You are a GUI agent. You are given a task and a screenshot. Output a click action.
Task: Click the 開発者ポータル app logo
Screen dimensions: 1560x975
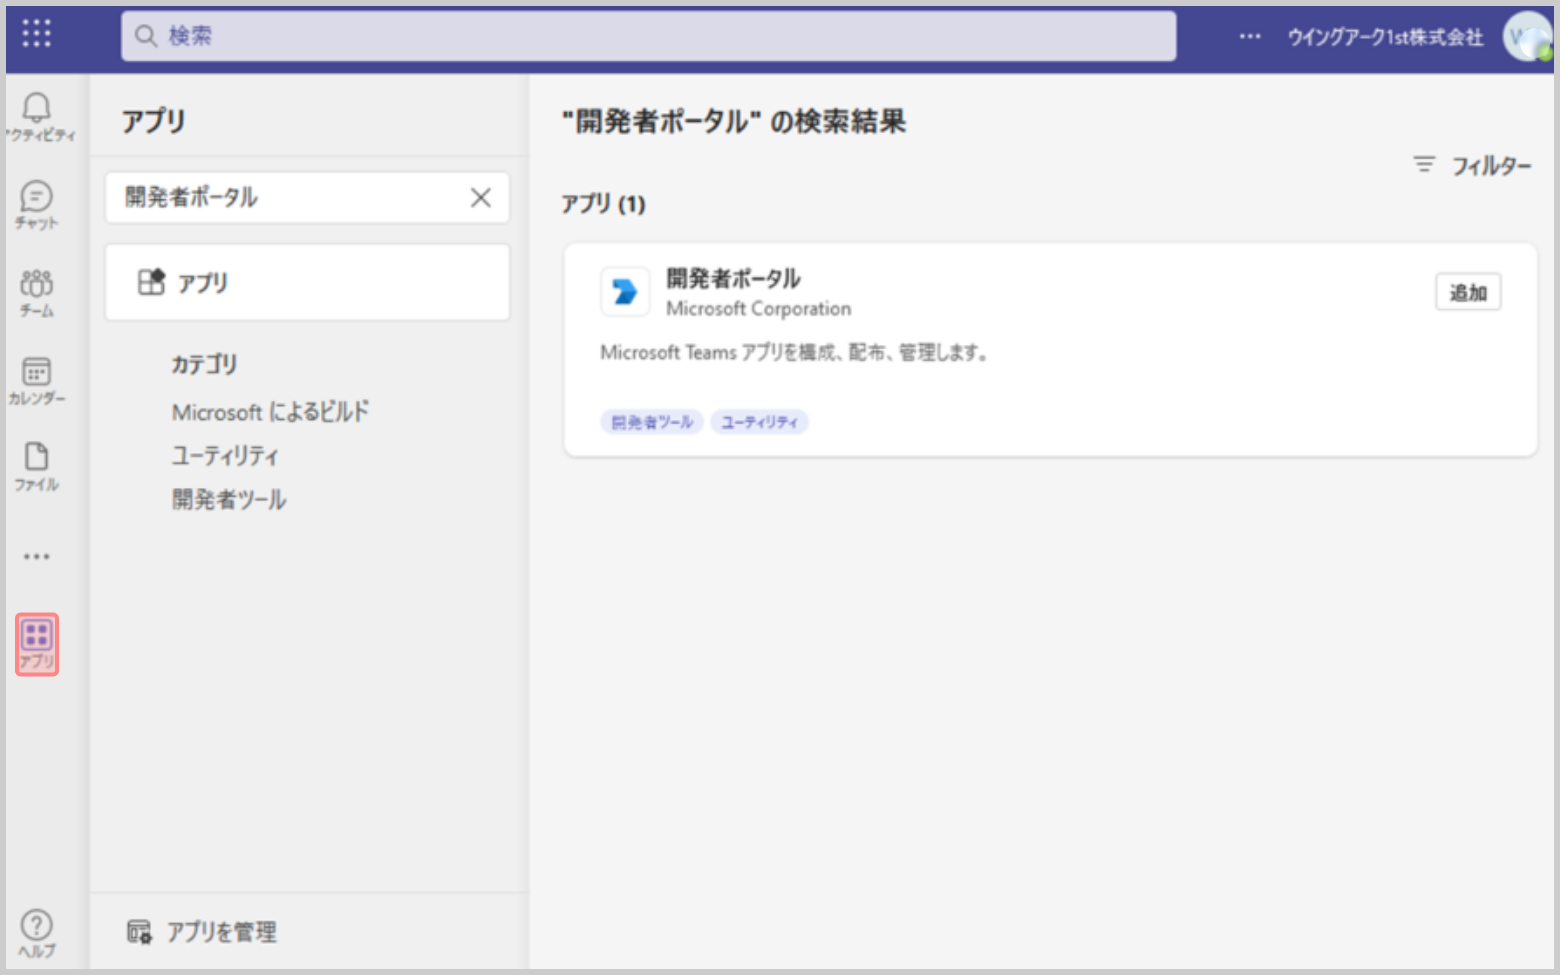point(625,292)
